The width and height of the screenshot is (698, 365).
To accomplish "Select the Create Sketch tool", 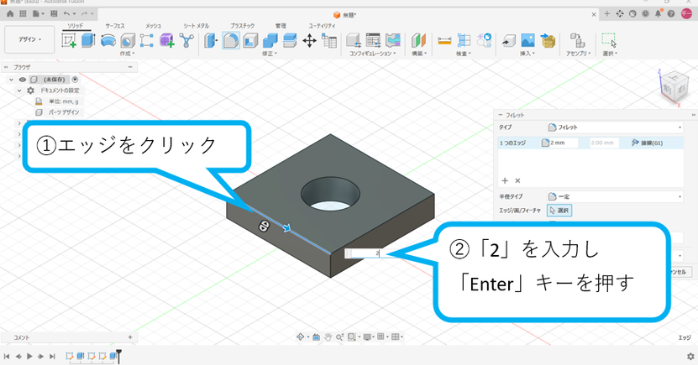I will (69, 41).
